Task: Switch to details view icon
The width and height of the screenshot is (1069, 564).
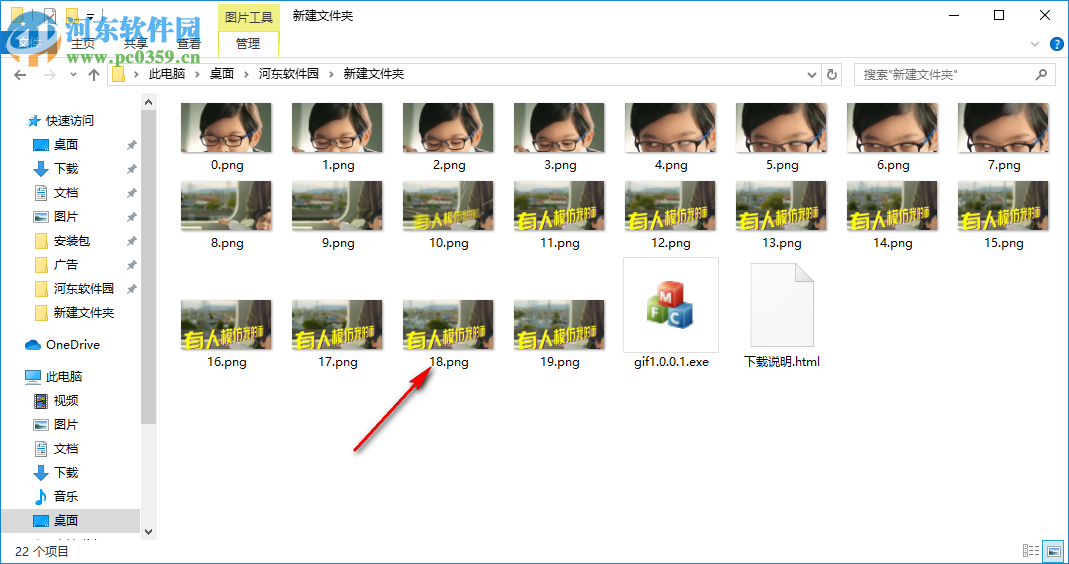Action: pos(1031,551)
